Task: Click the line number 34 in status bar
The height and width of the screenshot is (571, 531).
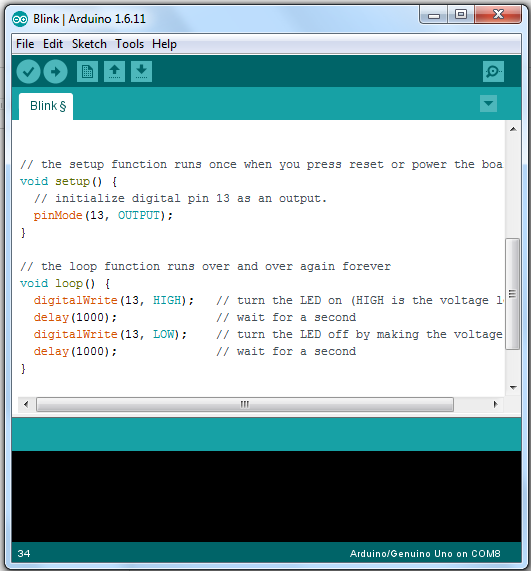Action: pyautogui.click(x=24, y=554)
